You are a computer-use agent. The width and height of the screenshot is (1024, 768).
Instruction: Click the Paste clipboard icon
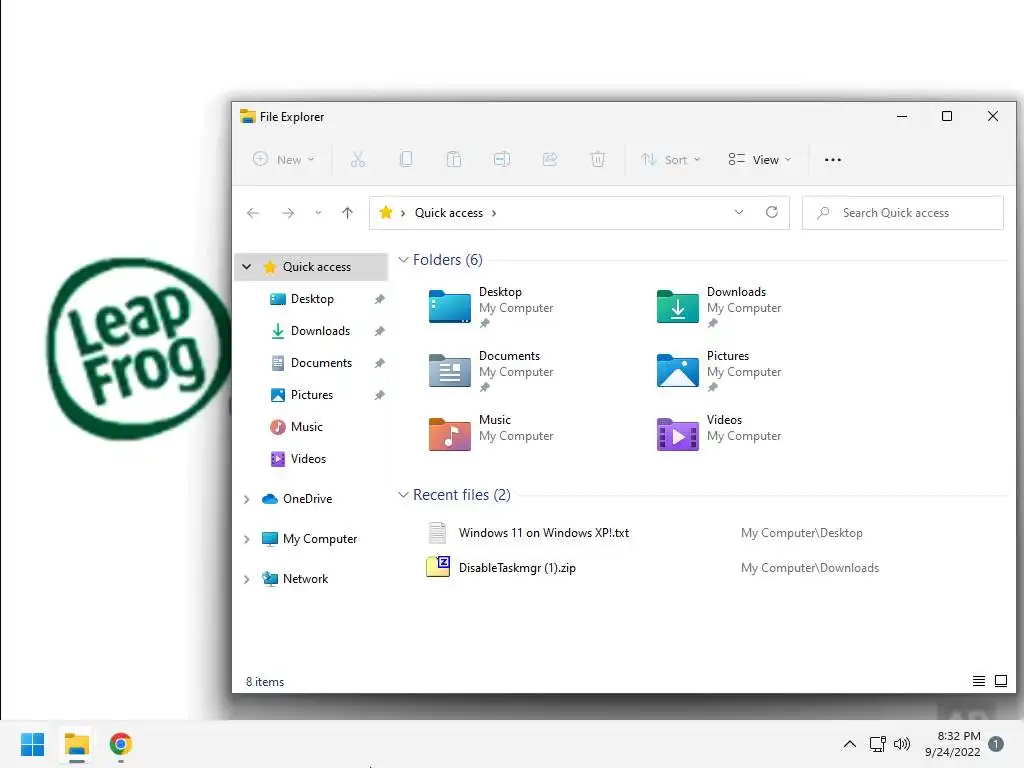[x=454, y=159]
